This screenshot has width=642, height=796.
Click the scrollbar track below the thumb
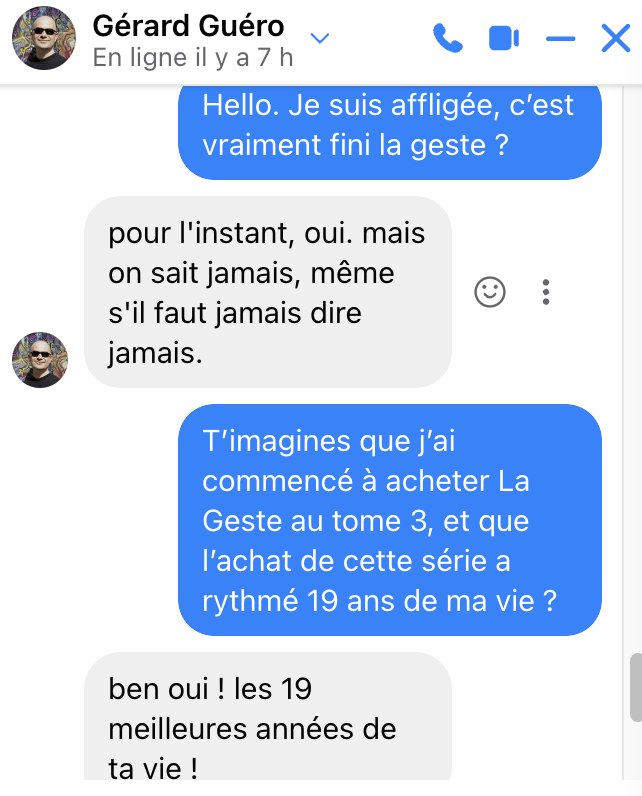[635, 760]
